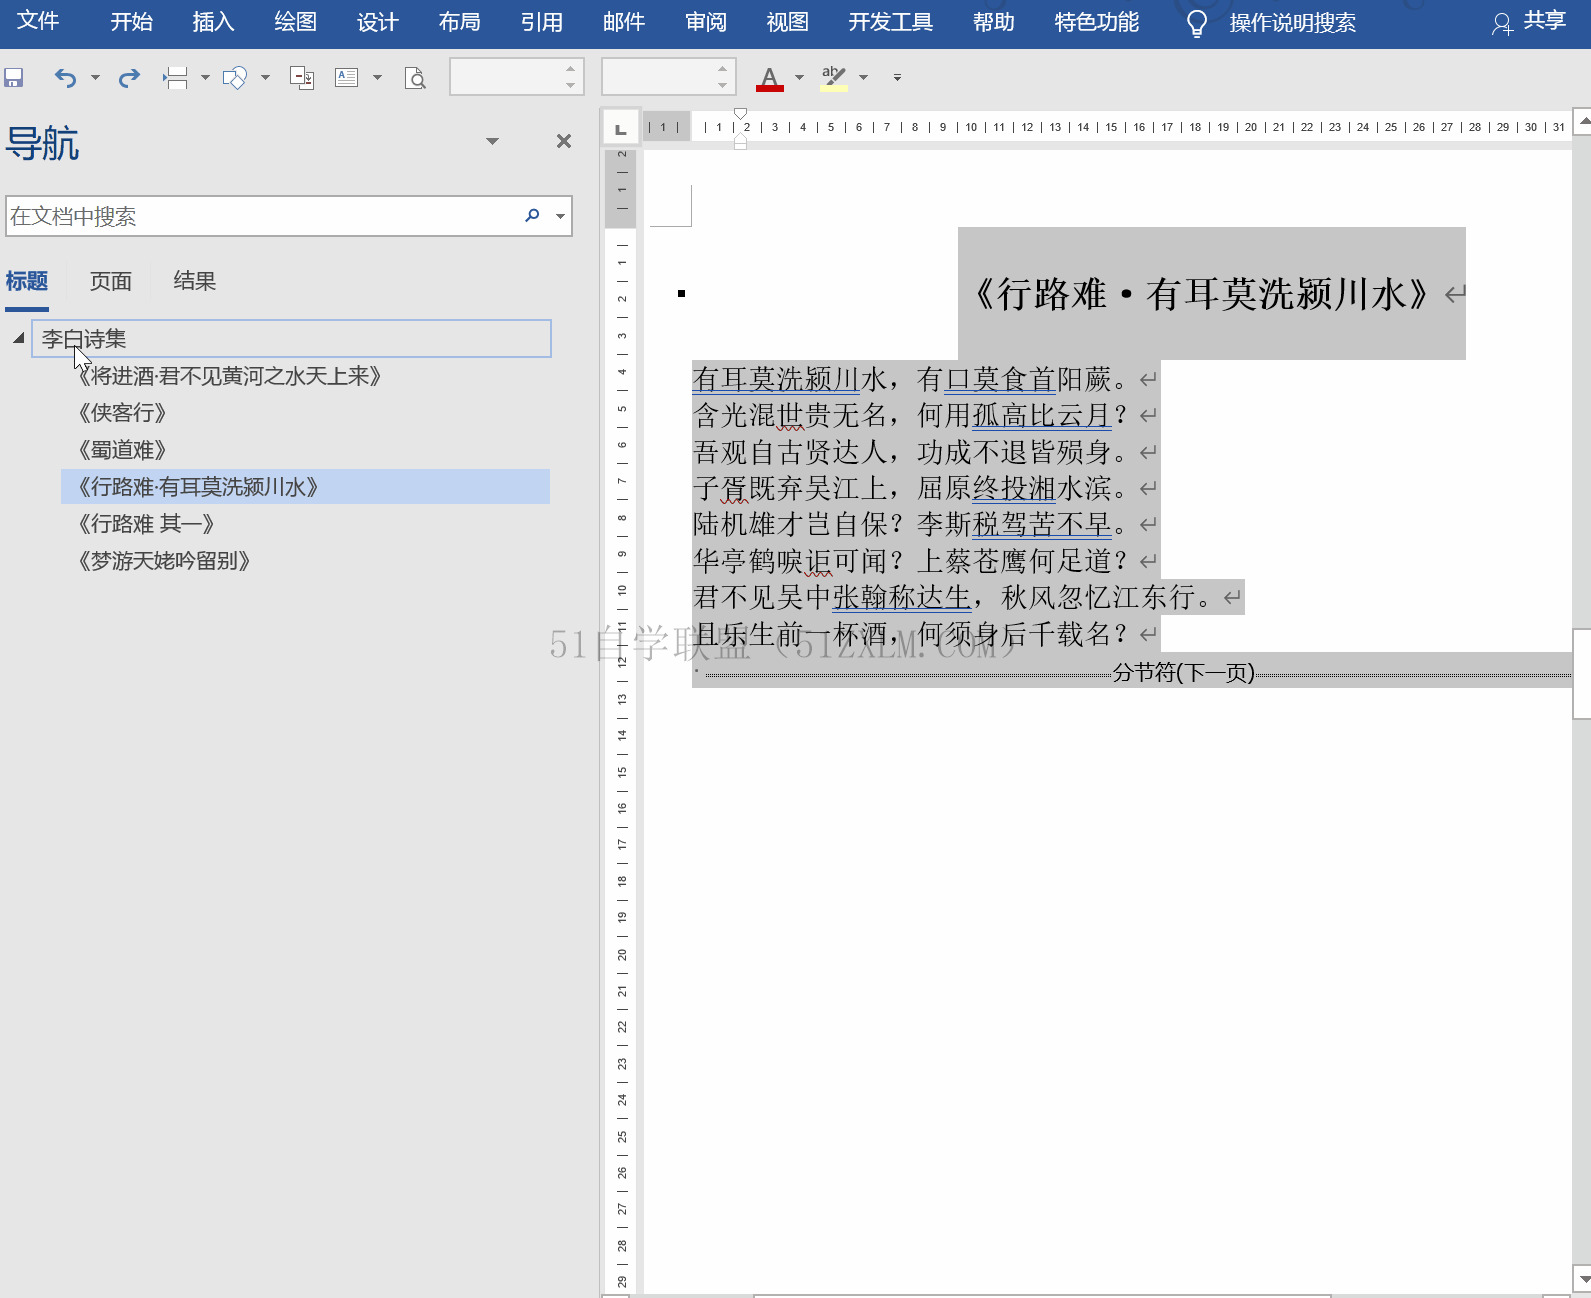
Task: Click the collapse/expand section toolbar icon
Action: tap(302, 78)
